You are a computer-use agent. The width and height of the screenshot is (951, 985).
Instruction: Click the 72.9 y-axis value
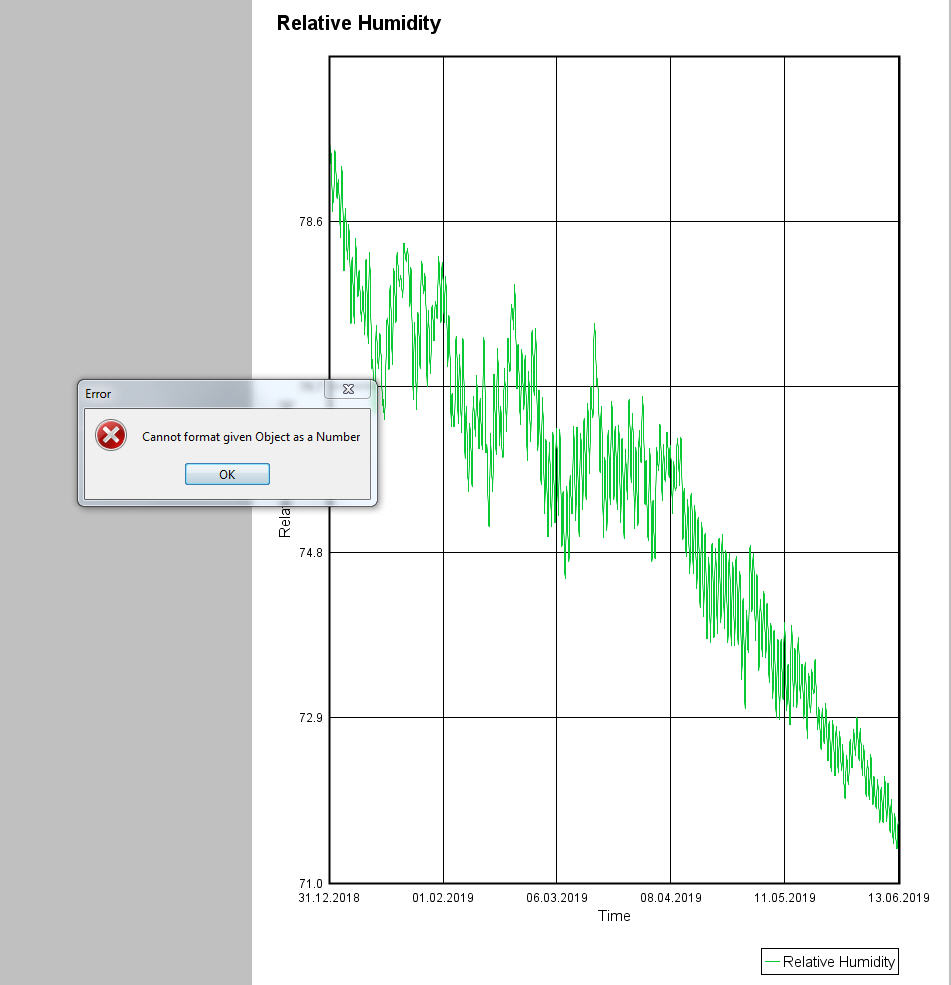point(311,718)
